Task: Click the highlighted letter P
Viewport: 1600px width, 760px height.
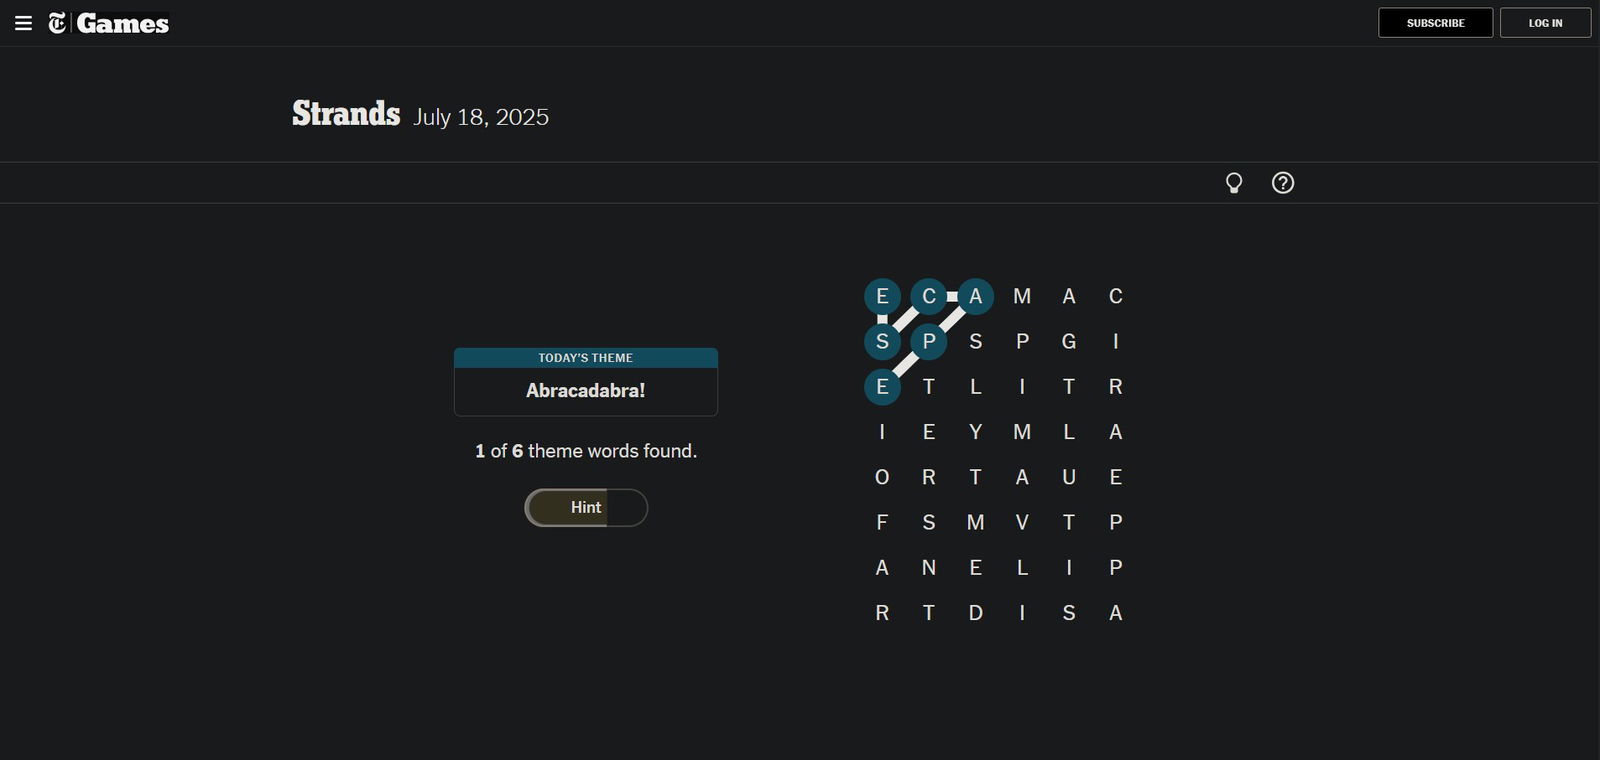Action: pyautogui.click(x=929, y=342)
